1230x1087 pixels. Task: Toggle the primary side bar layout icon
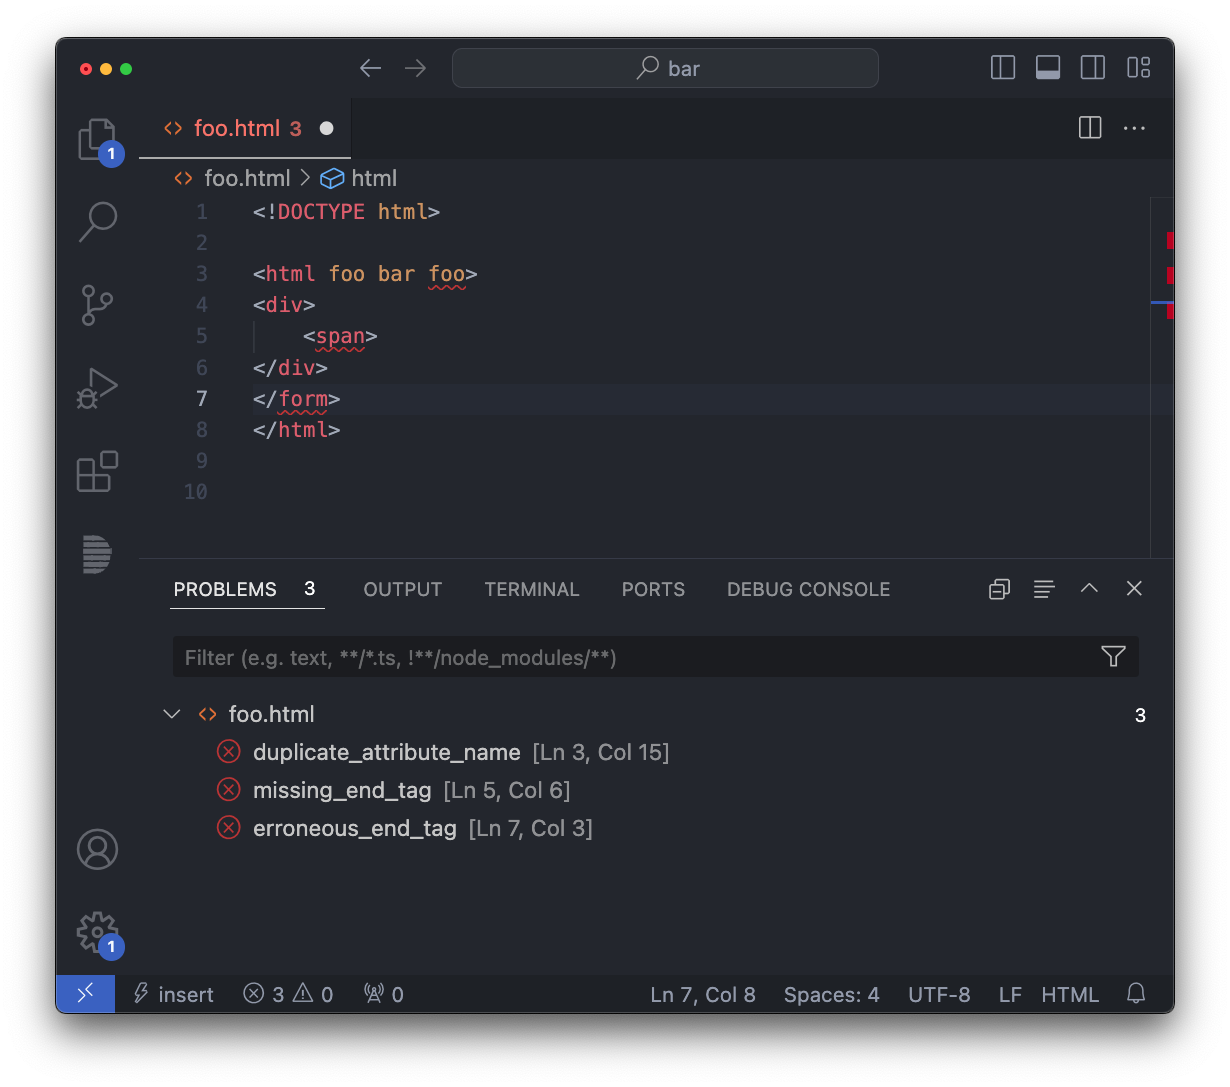[x=1003, y=67]
